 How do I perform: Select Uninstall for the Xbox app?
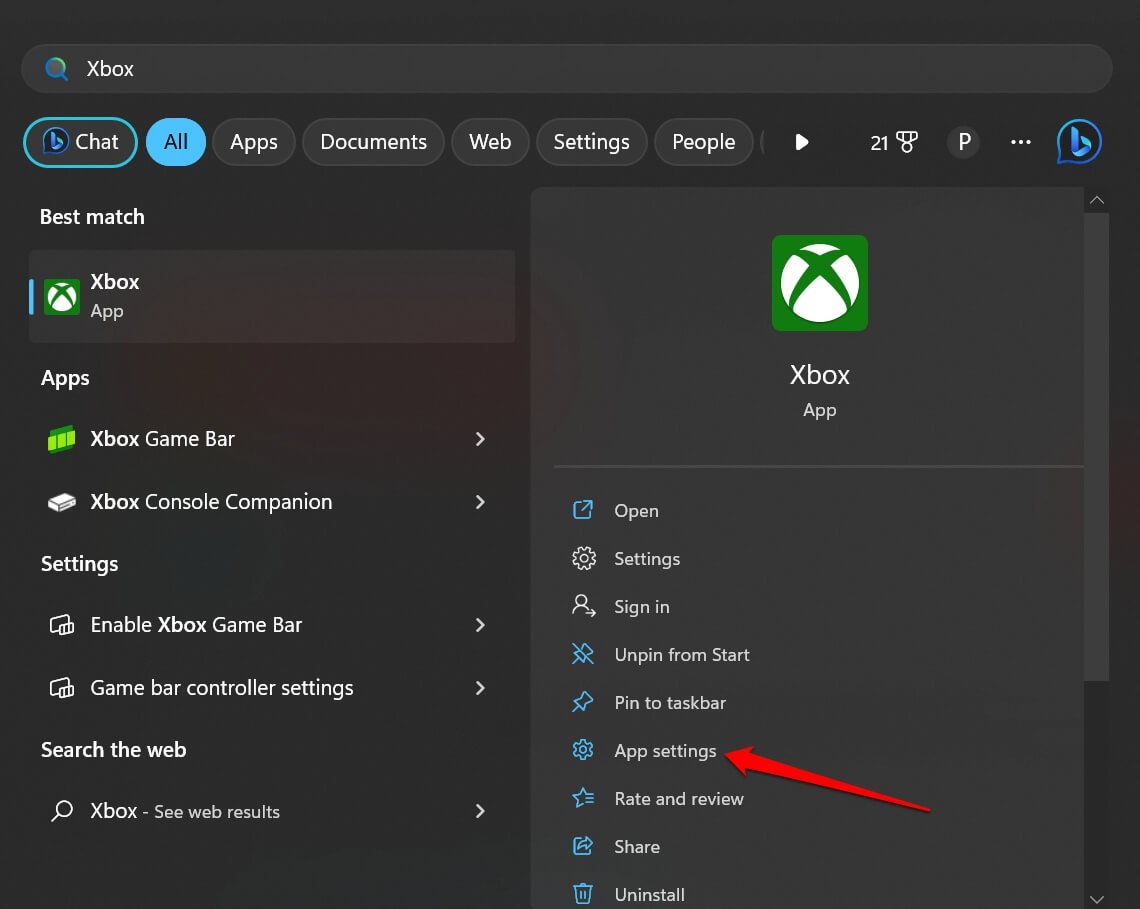tap(649, 894)
